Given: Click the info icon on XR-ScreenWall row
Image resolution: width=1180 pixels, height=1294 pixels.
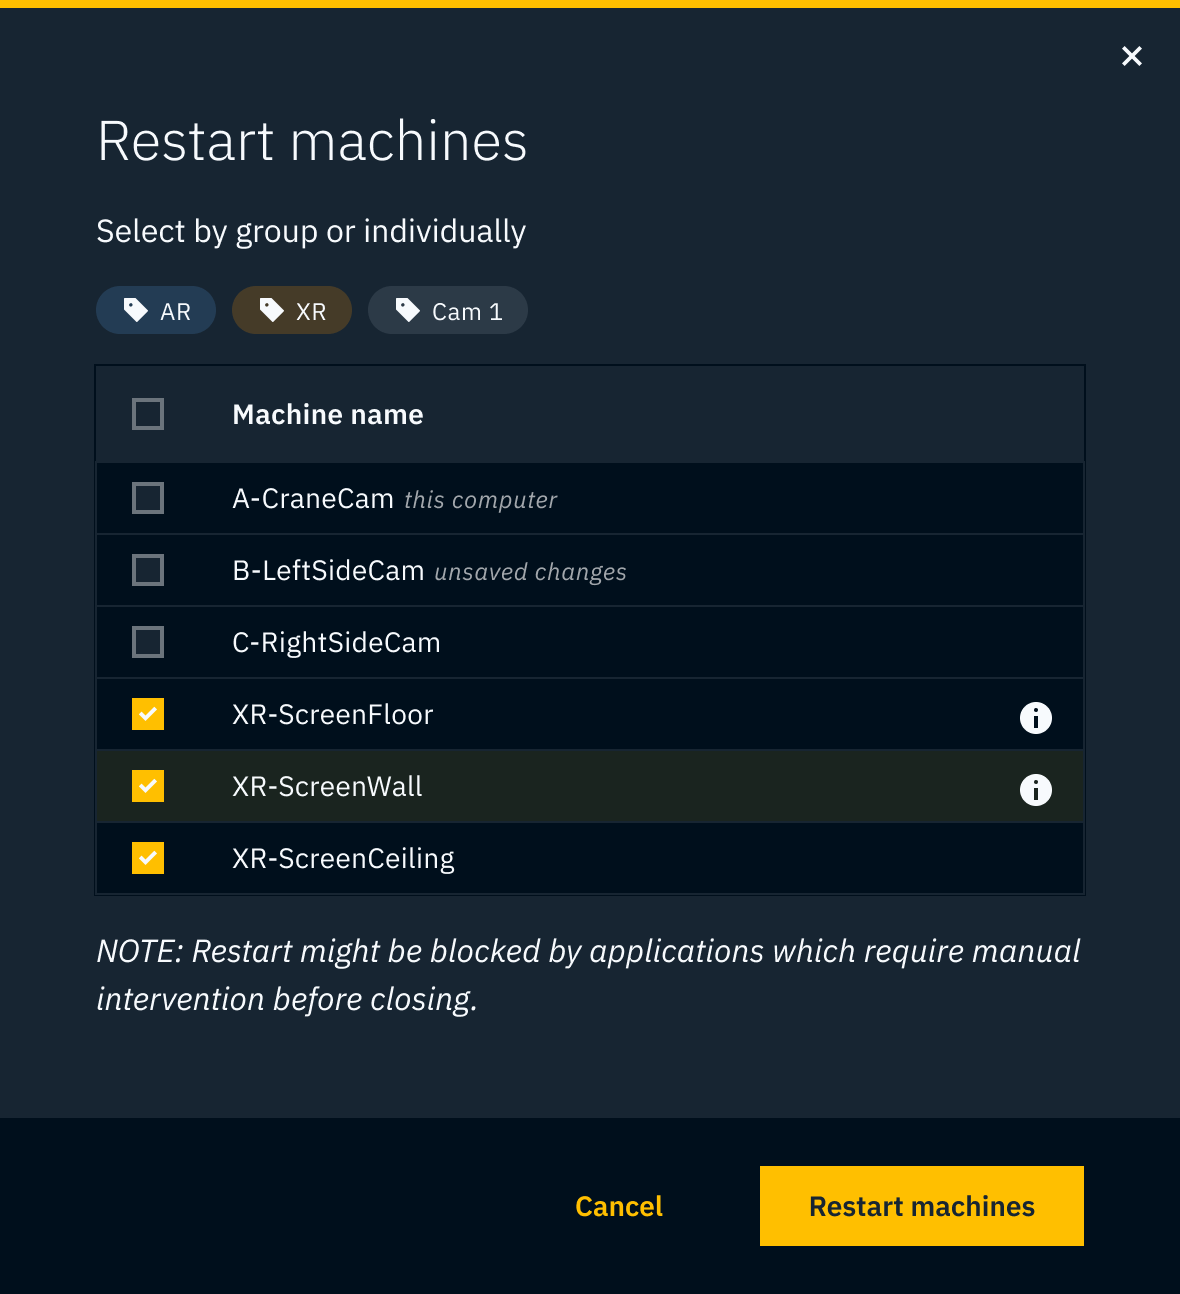Looking at the screenshot, I should pyautogui.click(x=1035, y=789).
